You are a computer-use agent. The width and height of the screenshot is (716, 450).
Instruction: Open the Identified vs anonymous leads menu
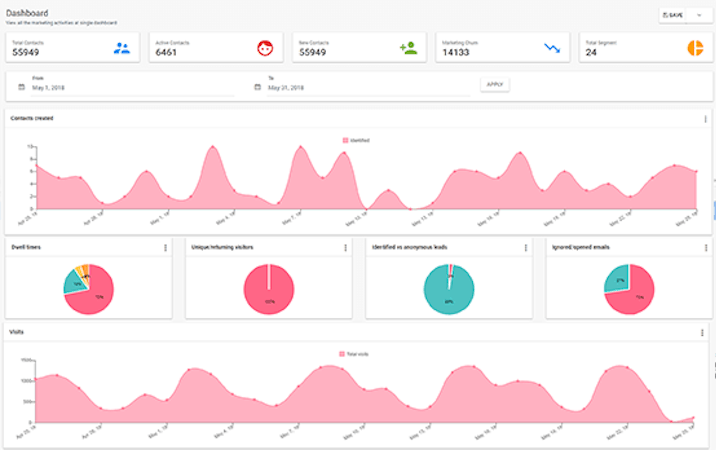[x=526, y=248]
